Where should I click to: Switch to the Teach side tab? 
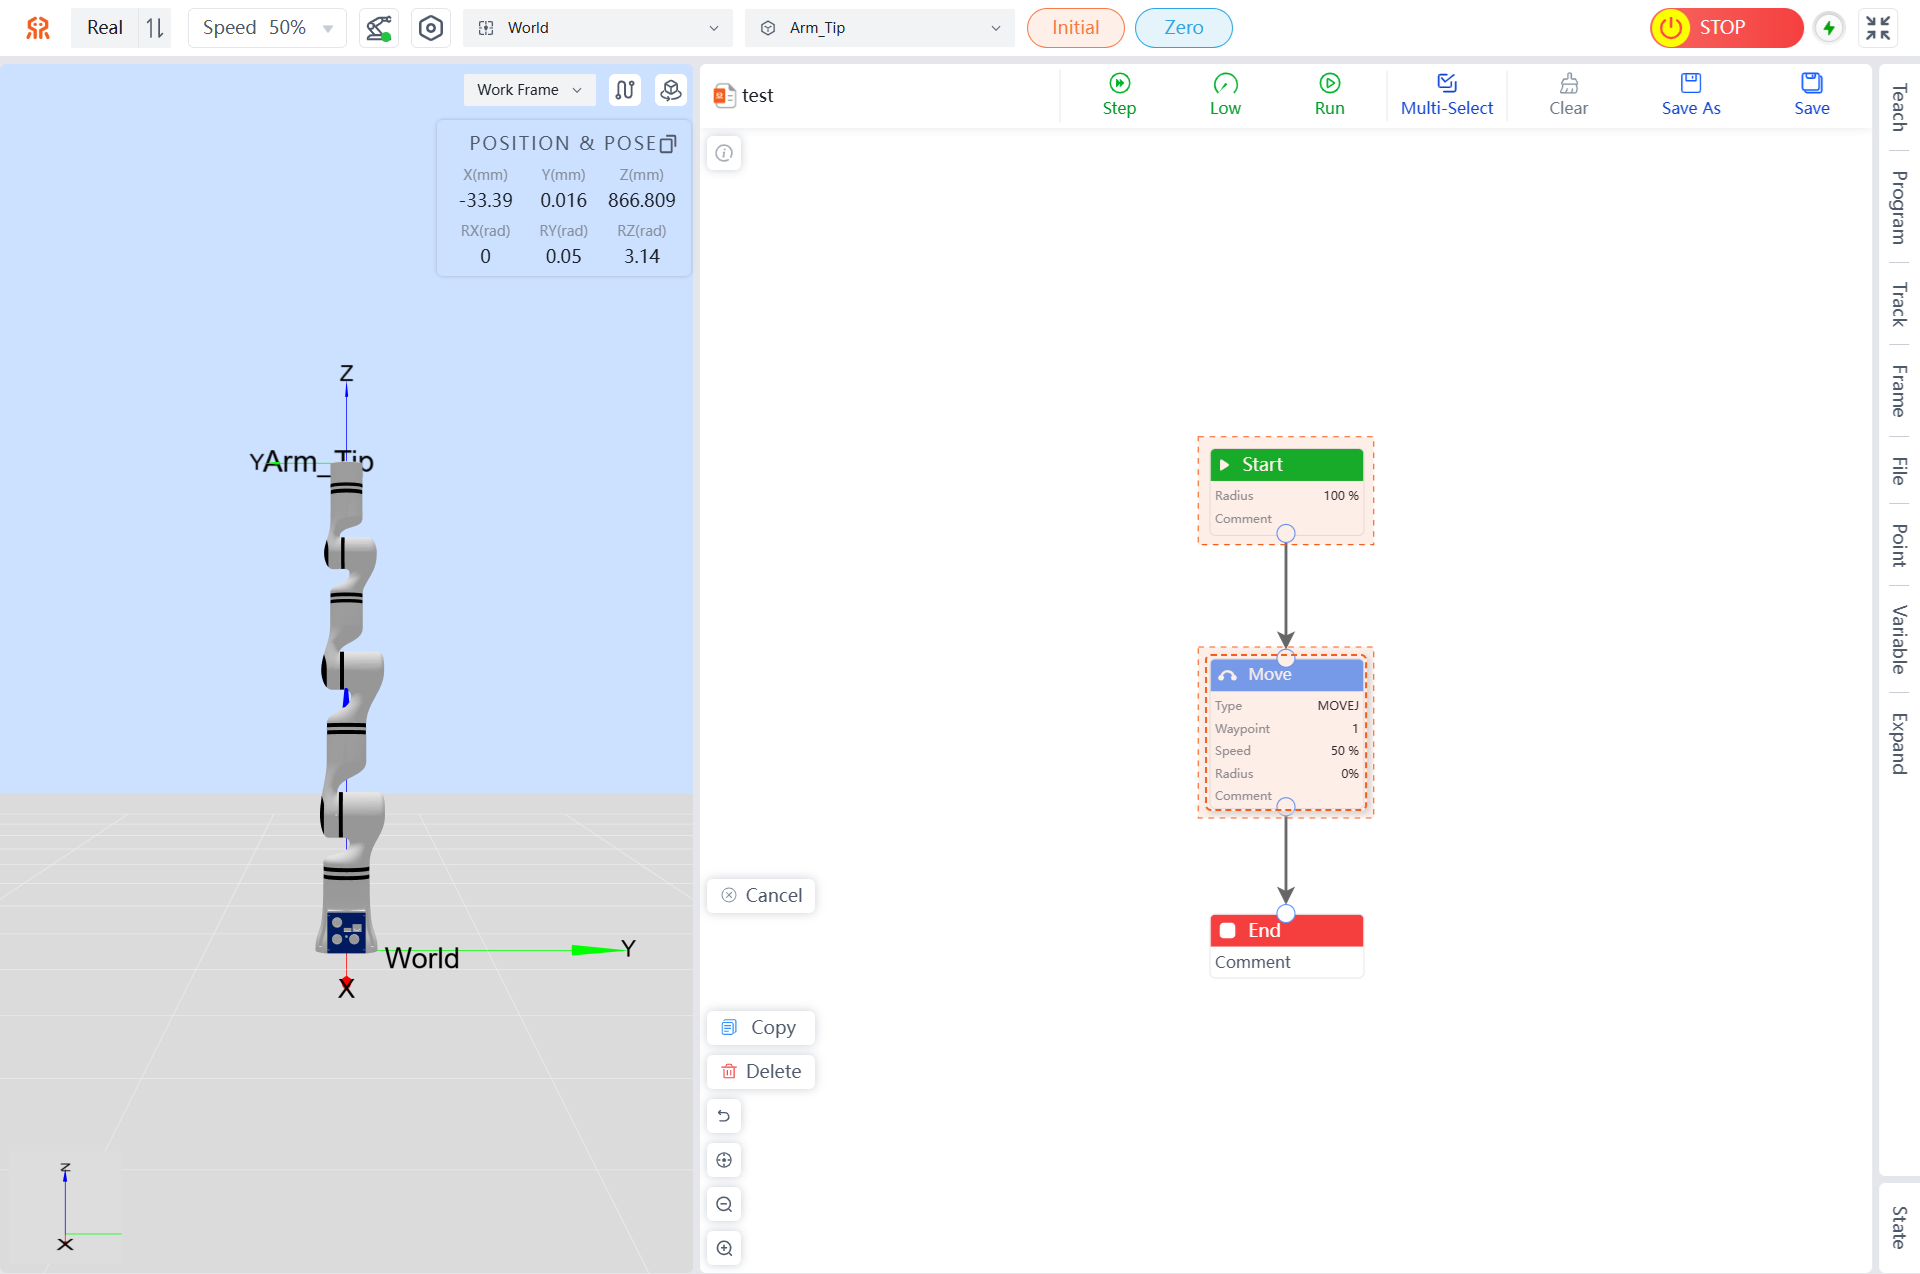coord(1899,107)
